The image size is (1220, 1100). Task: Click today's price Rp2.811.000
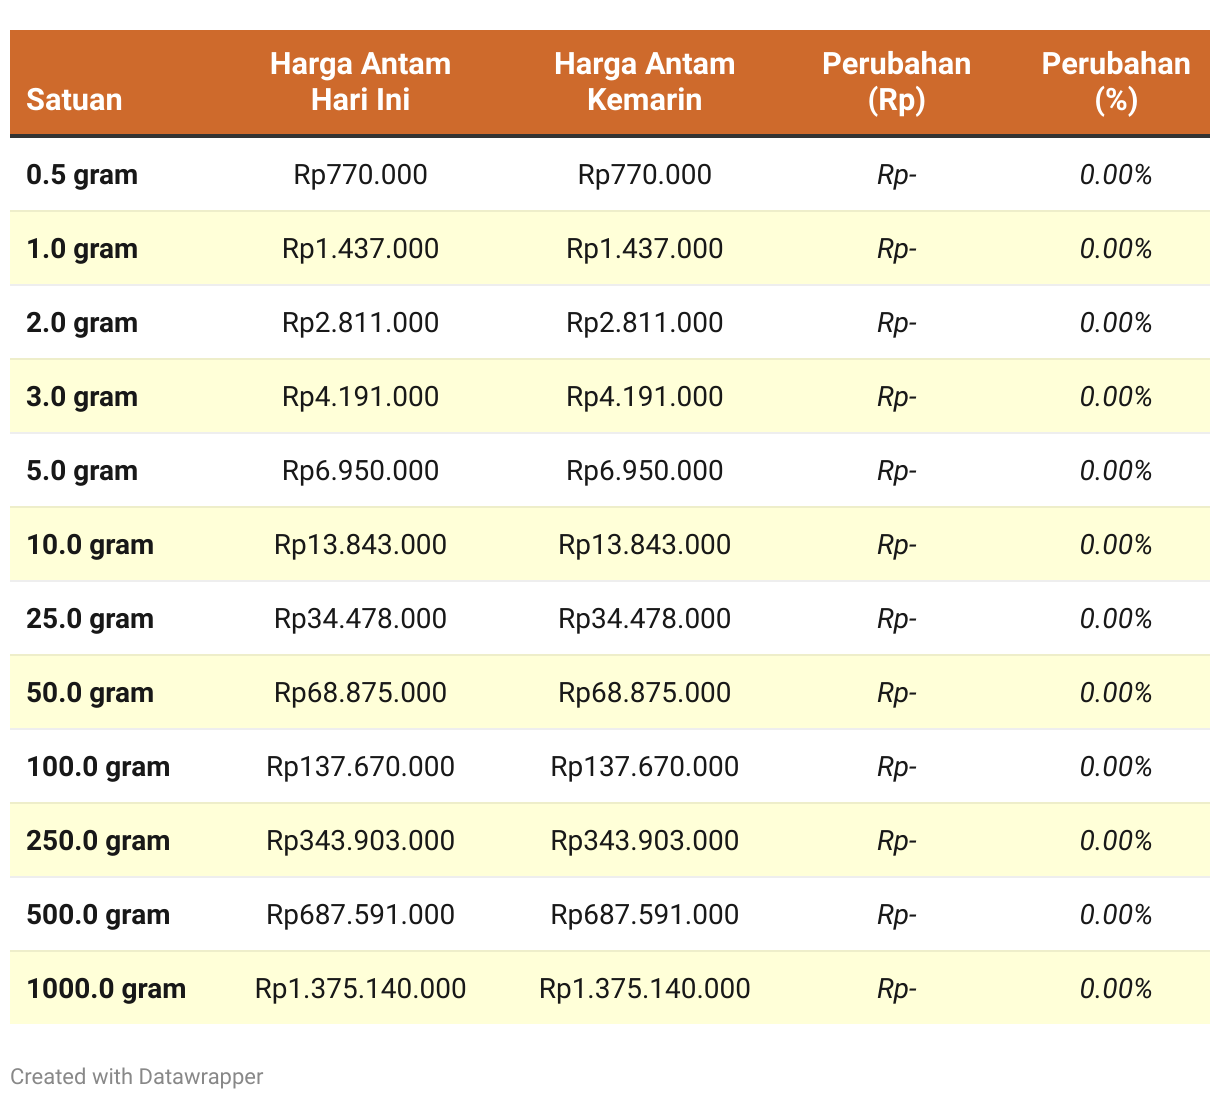[360, 323]
